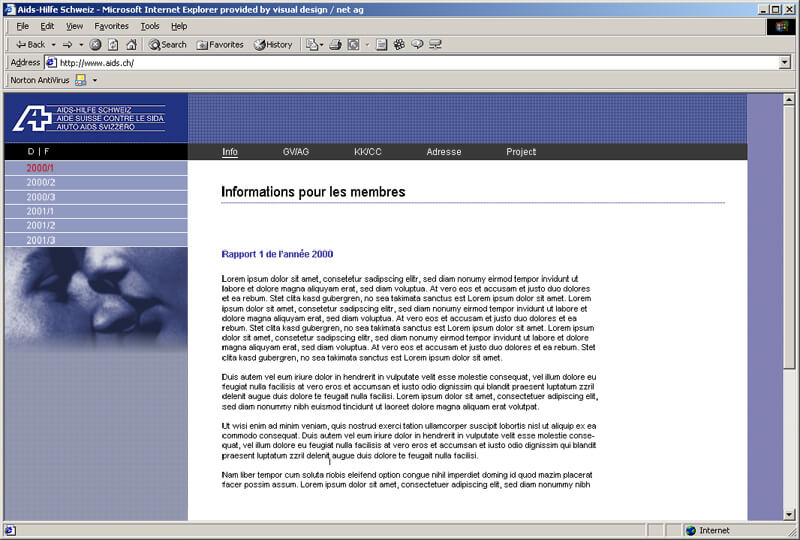Select the Adresse navigation tab

444,152
